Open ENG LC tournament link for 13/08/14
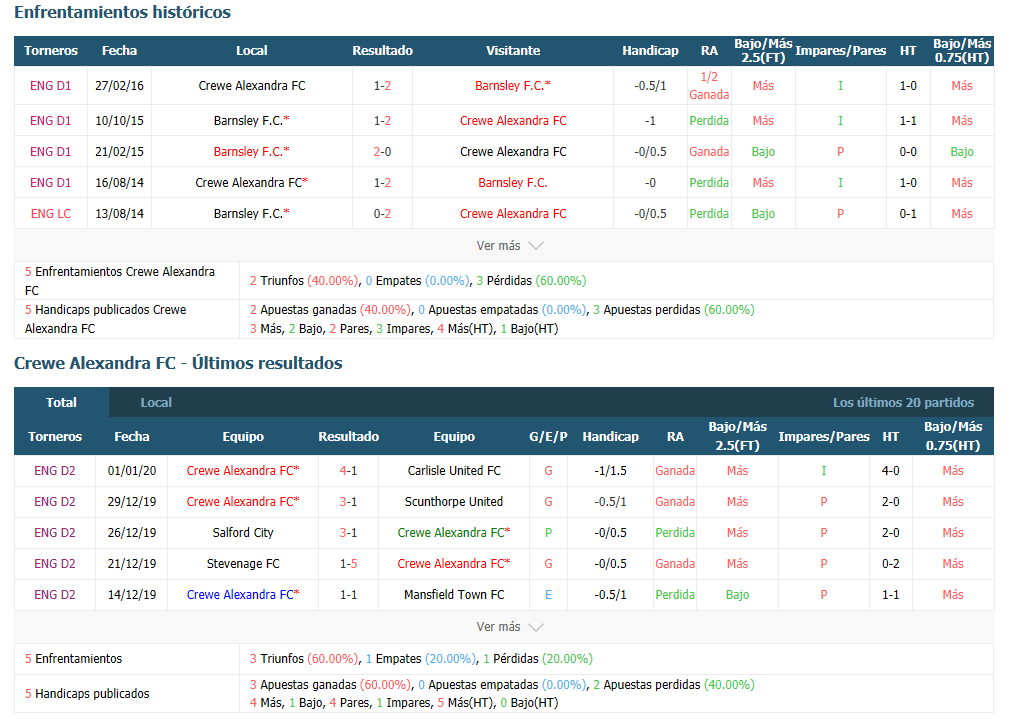Viewport: 1011px width, 719px height. [x=50, y=213]
